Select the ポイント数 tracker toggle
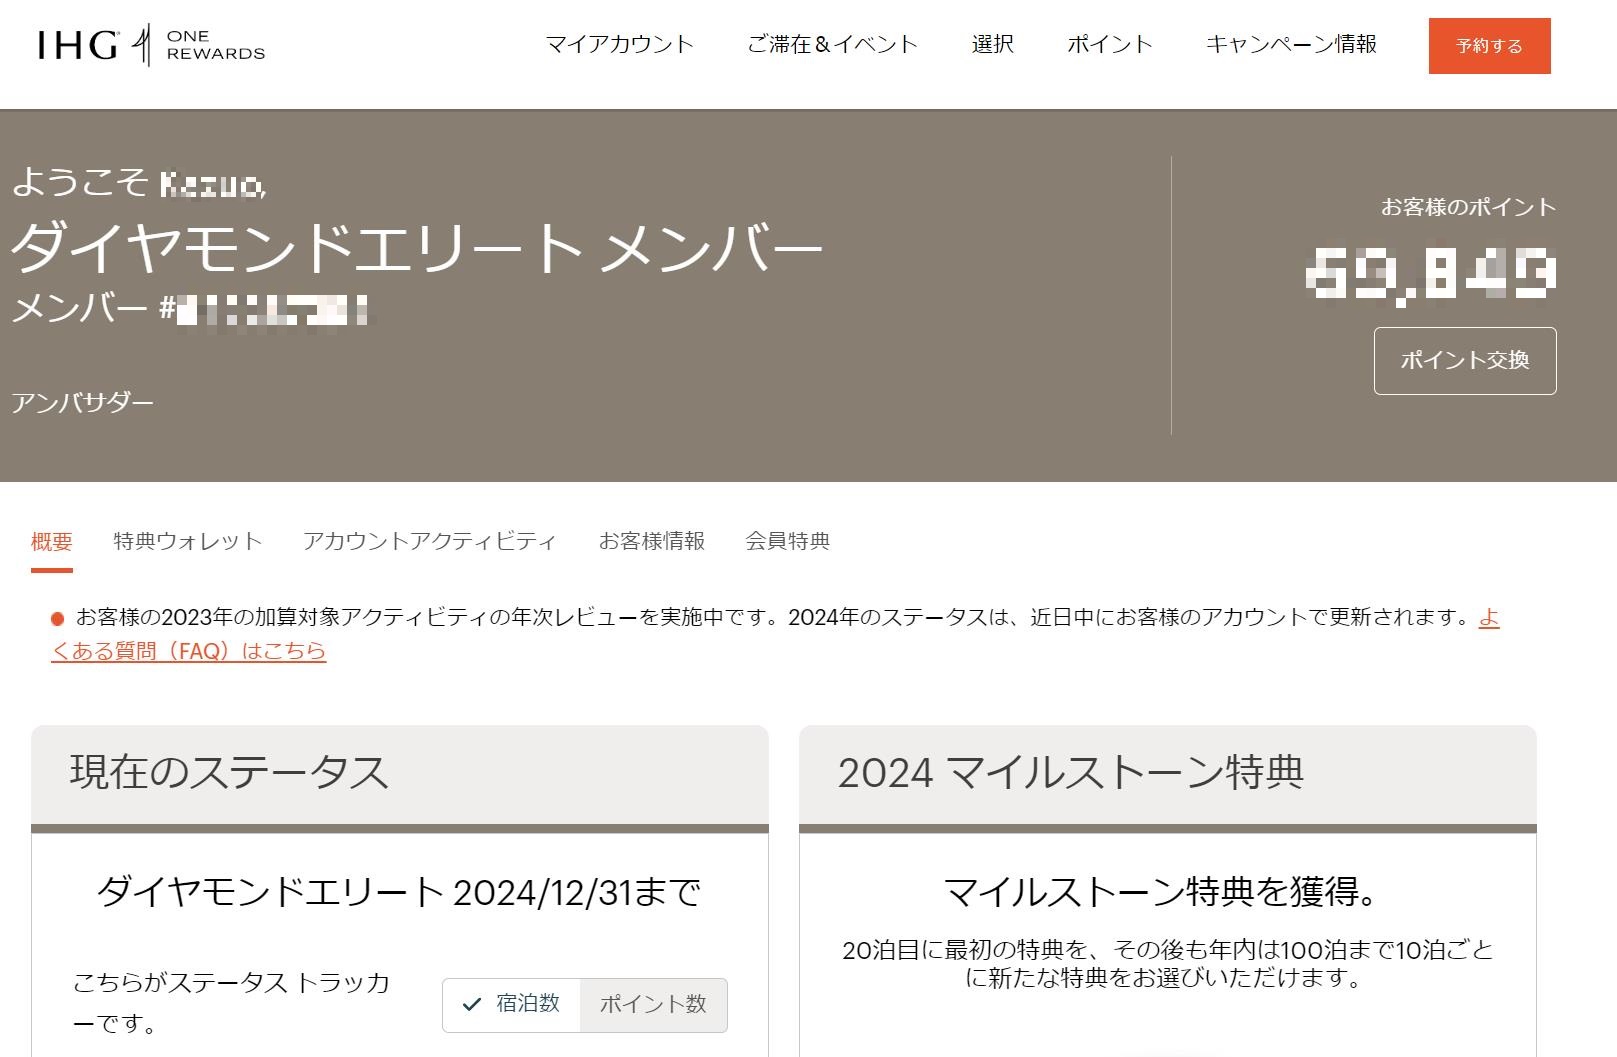This screenshot has width=1617, height=1057. click(654, 1004)
